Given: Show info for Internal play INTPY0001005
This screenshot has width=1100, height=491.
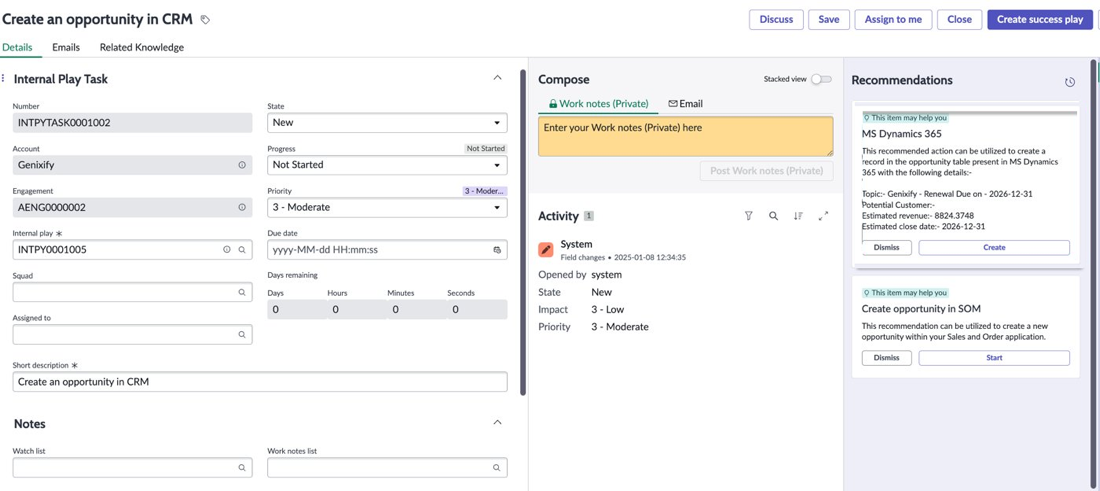Looking at the screenshot, I should (227, 249).
